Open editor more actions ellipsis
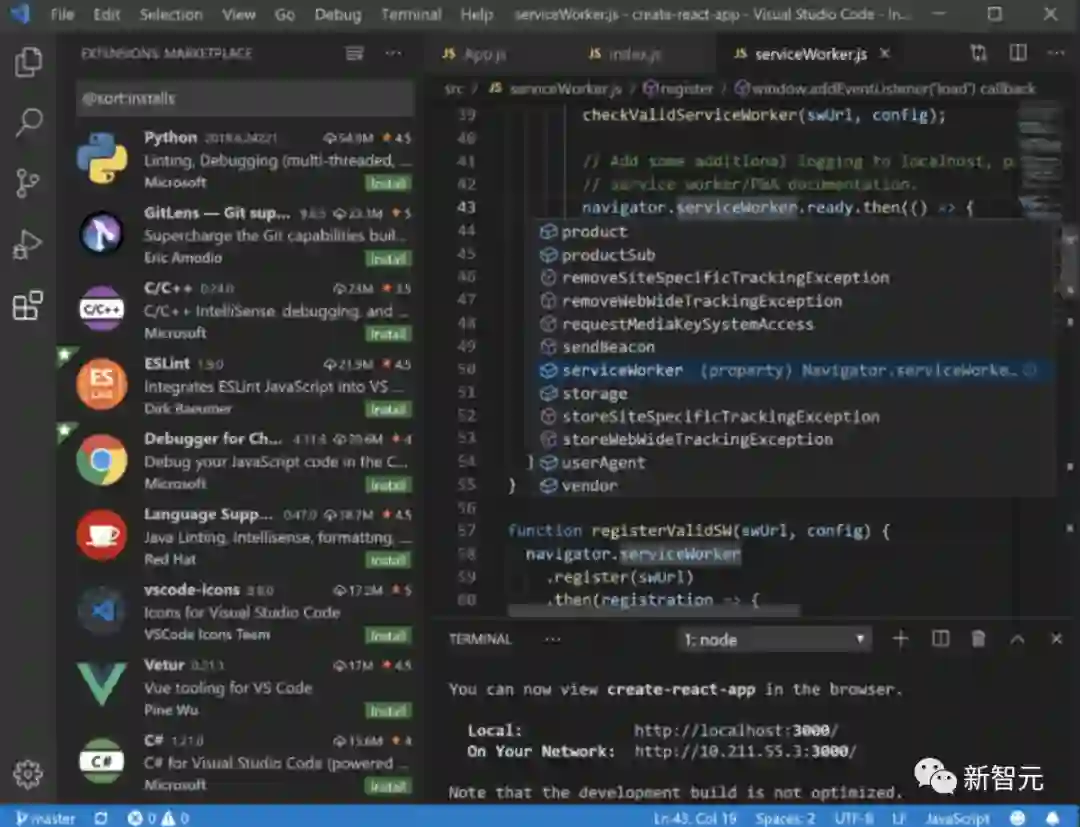The width and height of the screenshot is (1080, 827). click(x=1056, y=53)
